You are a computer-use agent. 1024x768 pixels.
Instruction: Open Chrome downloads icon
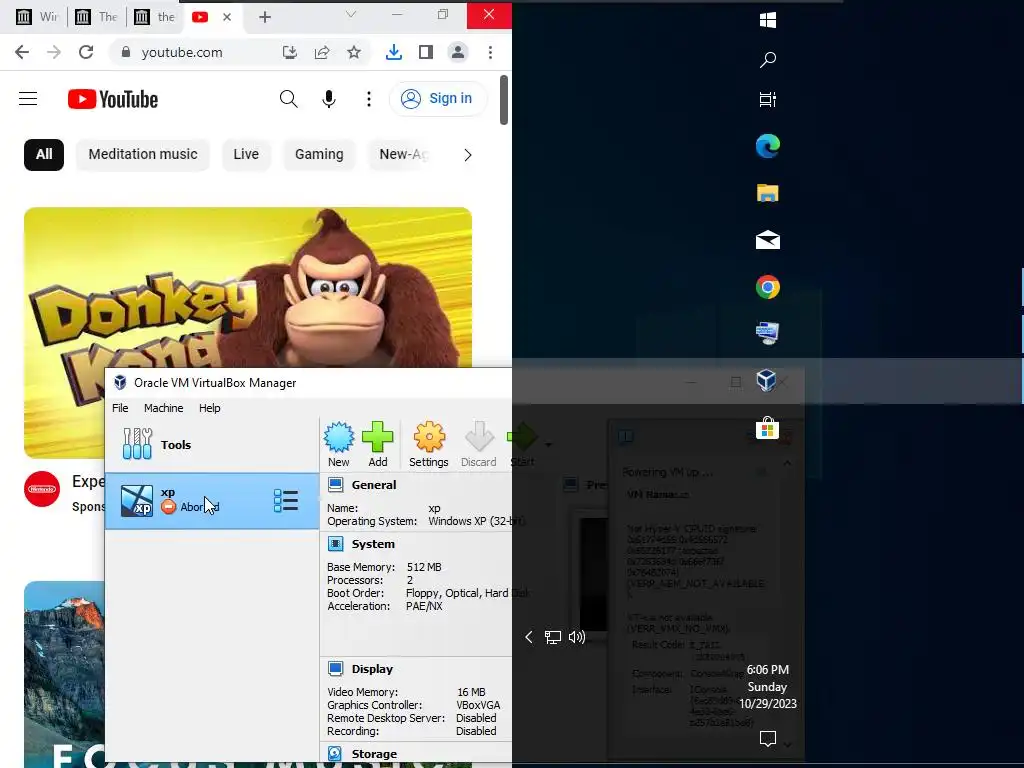(394, 52)
